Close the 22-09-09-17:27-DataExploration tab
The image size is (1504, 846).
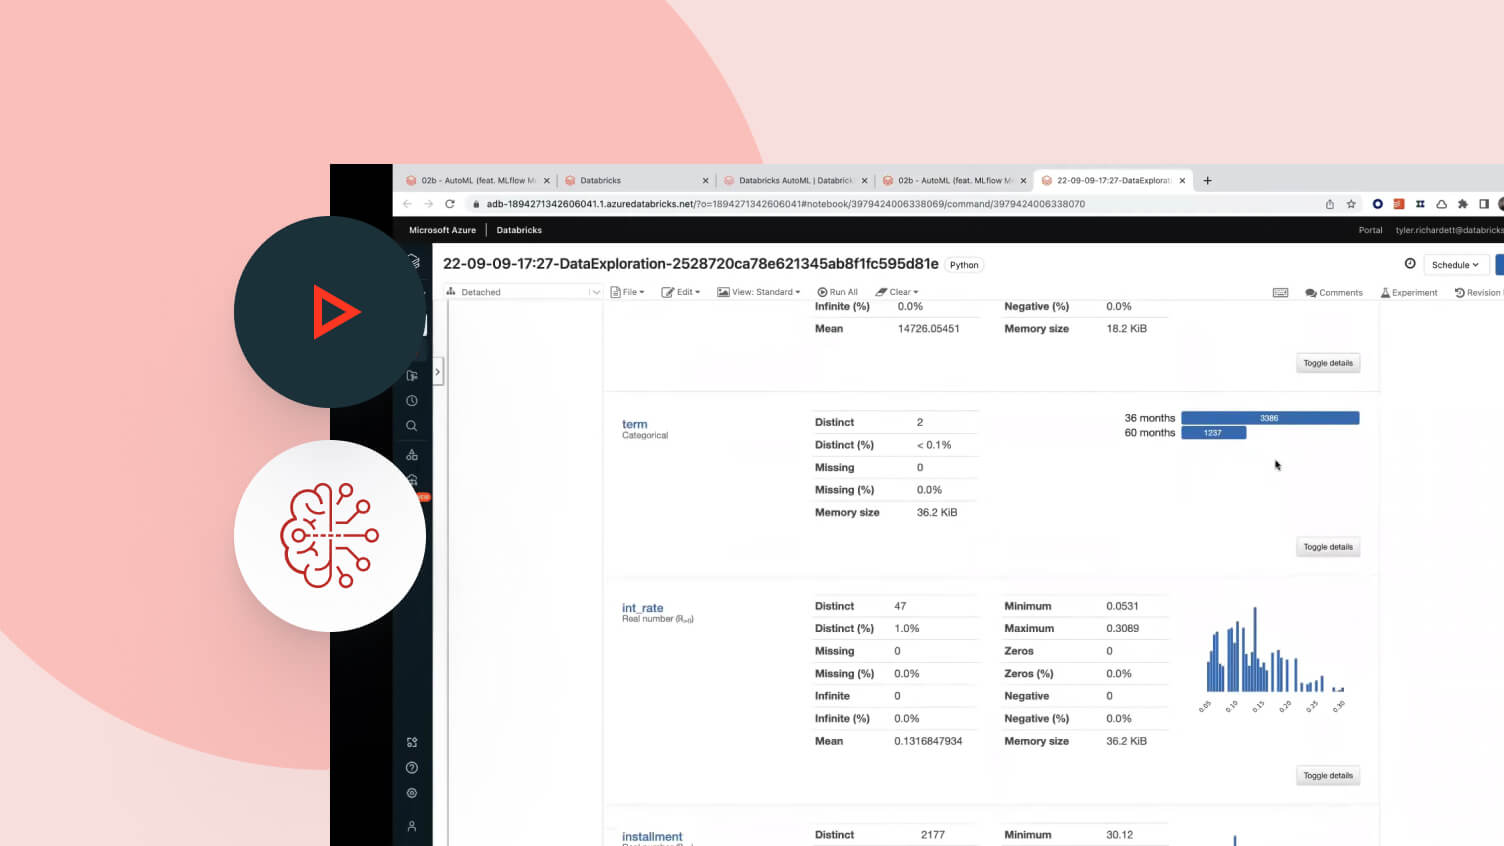(1183, 181)
